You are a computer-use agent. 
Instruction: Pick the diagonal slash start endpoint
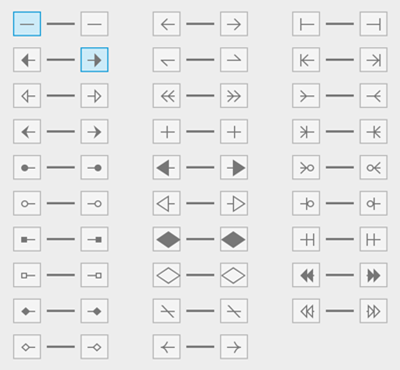click(167, 311)
